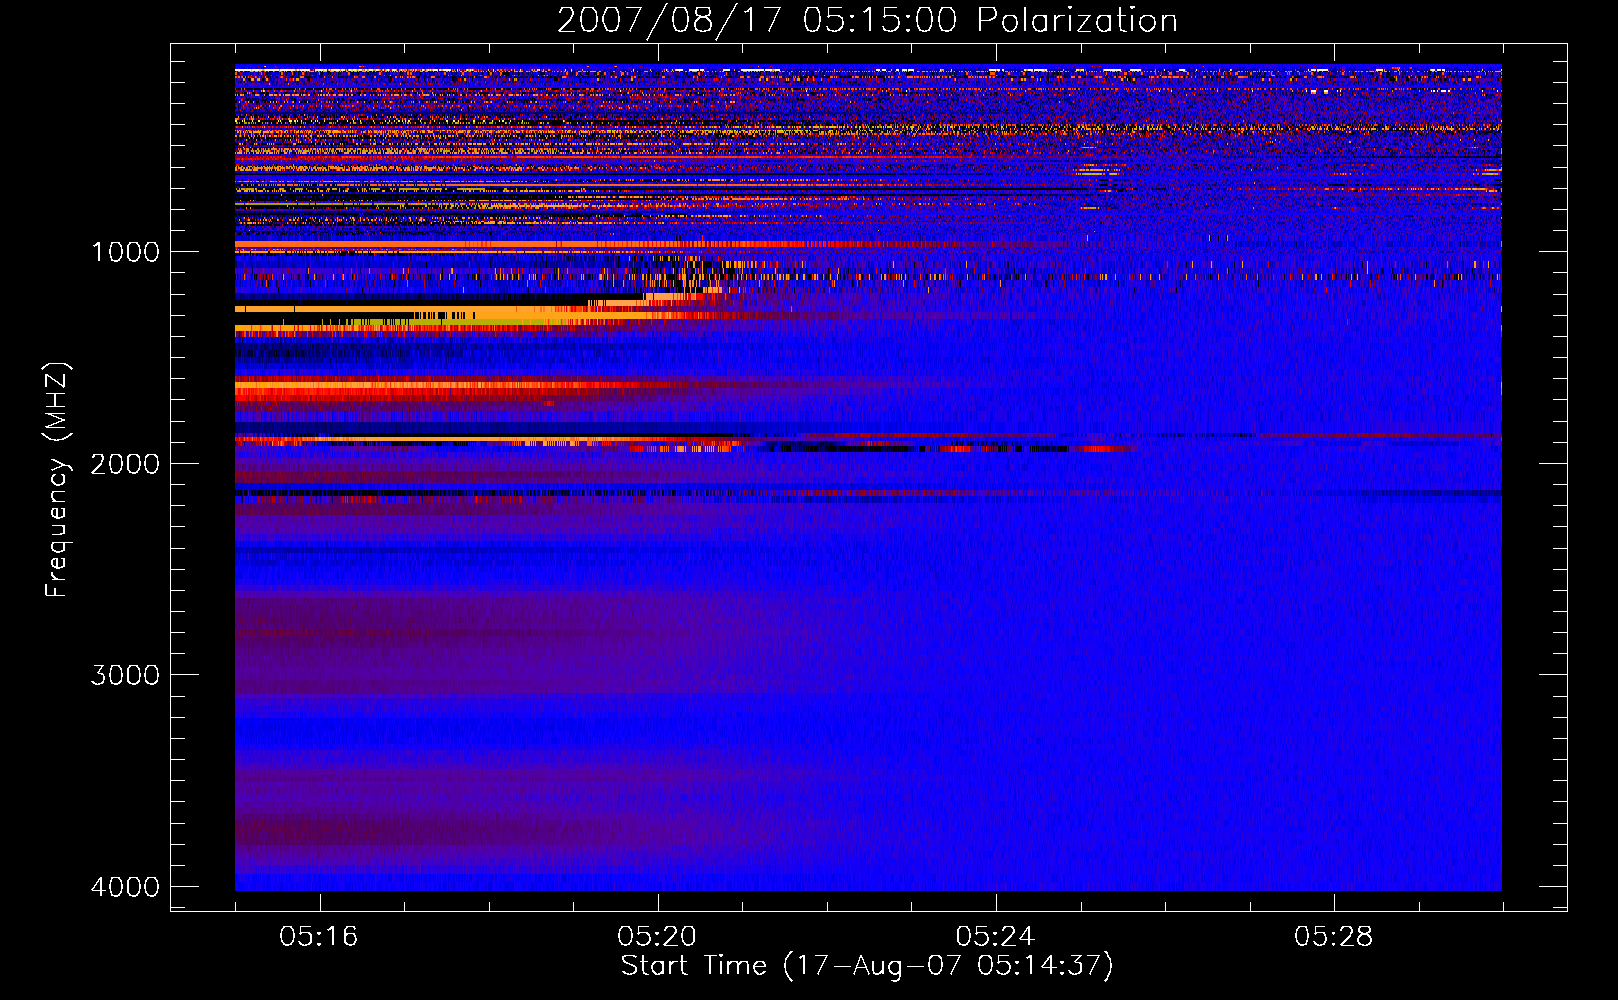The image size is (1618, 1000).
Task: Click the 05:24 time tick label
Action: (995, 937)
